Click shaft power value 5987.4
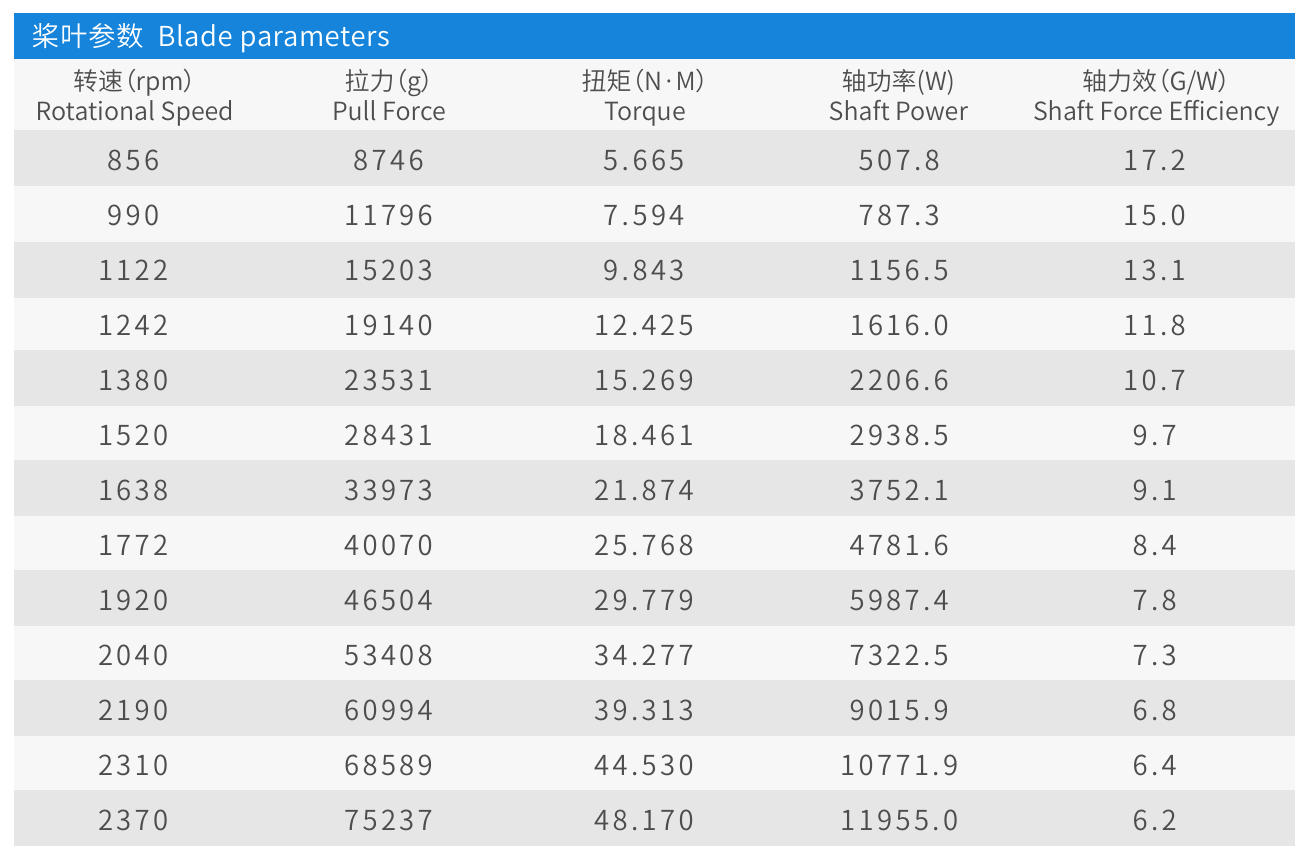Image resolution: width=1308 pixels, height=861 pixels. coord(899,600)
